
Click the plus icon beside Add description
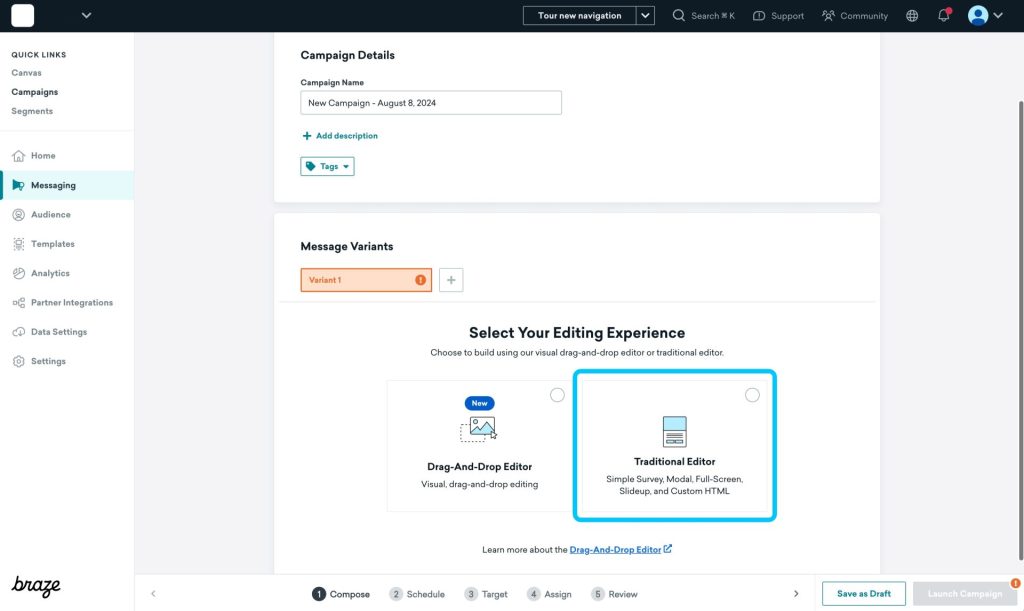307,136
